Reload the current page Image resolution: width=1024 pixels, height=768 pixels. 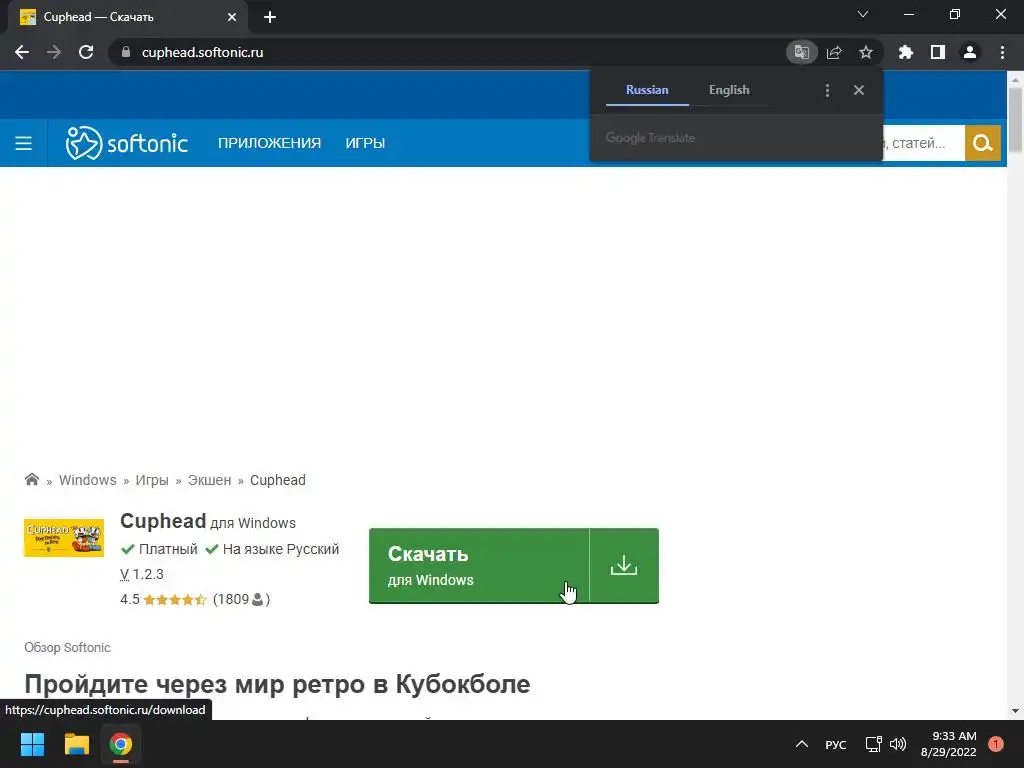point(86,52)
